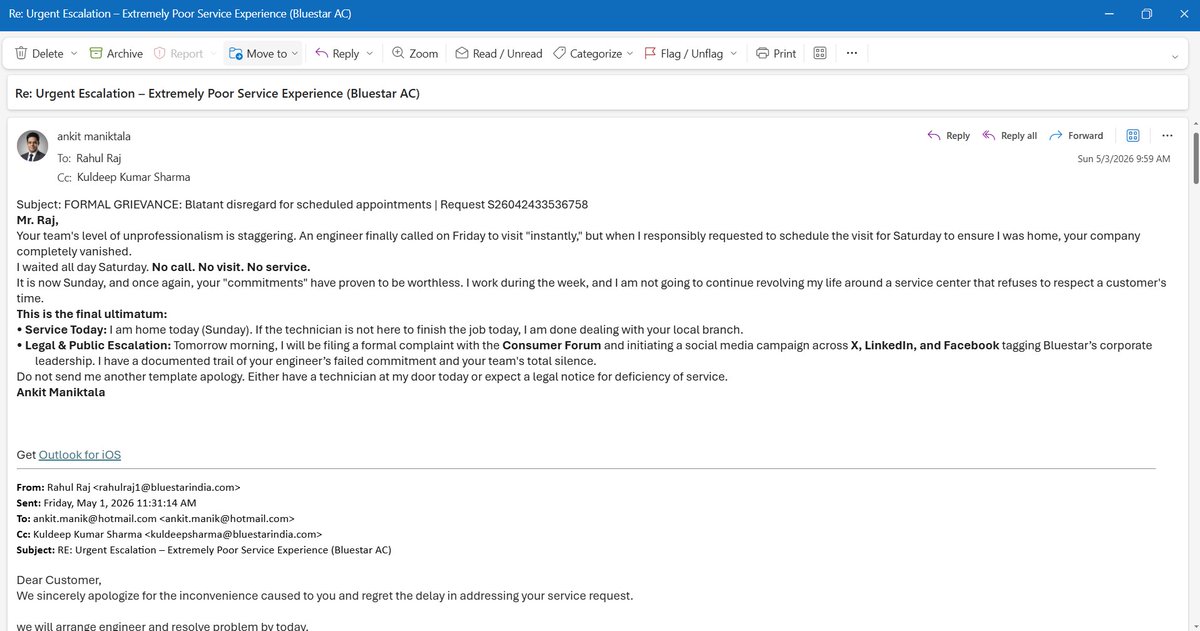Viewport: 1200px width, 631px height.
Task: Click the Move to button
Action: click(258, 54)
